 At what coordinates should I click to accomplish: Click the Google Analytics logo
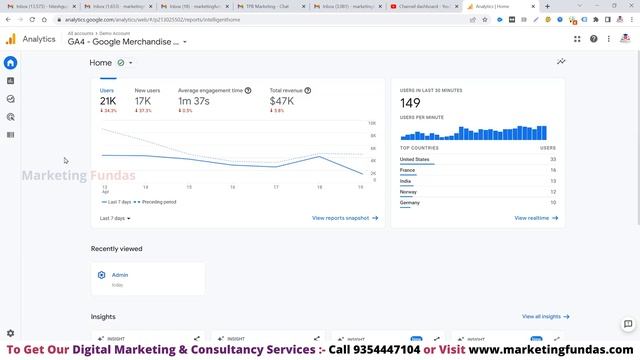tap(11, 39)
